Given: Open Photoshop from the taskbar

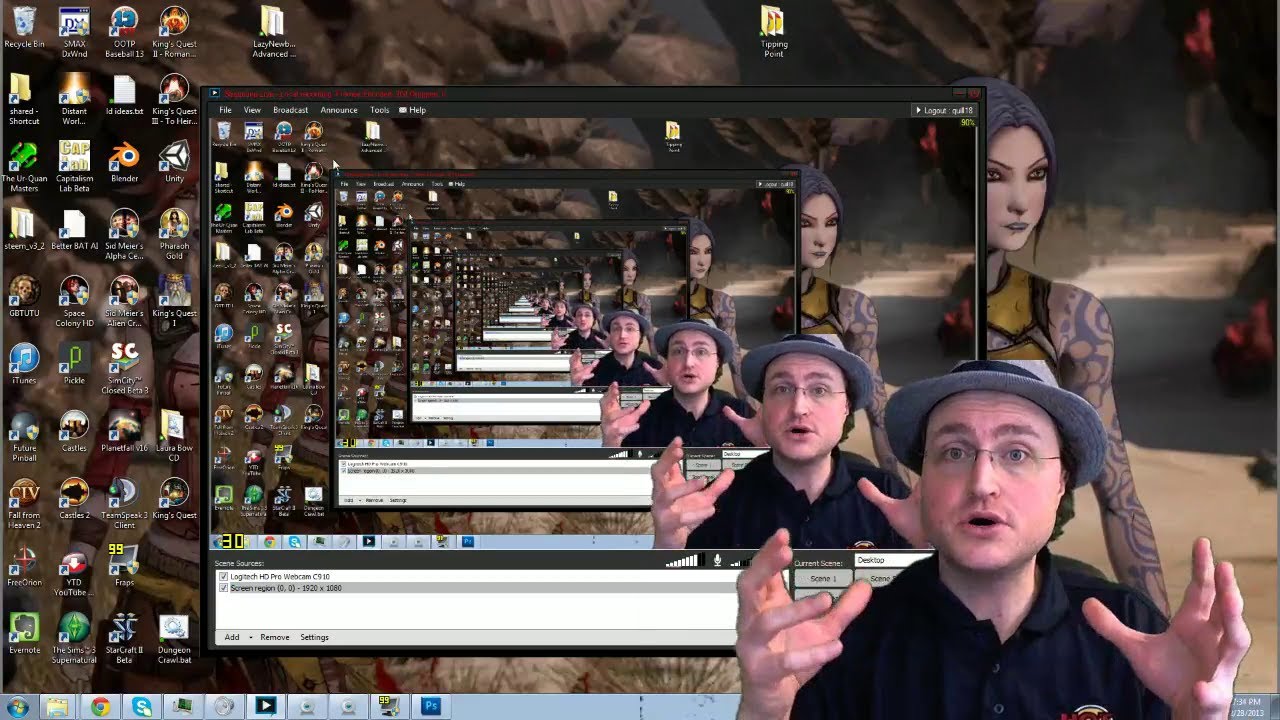Looking at the screenshot, I should point(431,707).
